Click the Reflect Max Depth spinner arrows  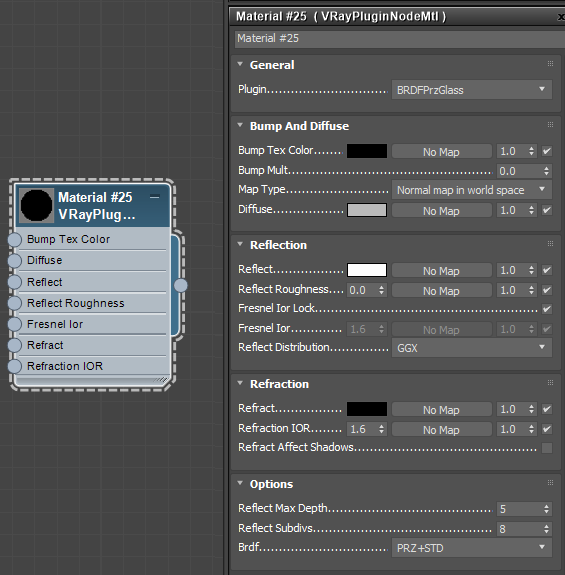(546, 509)
